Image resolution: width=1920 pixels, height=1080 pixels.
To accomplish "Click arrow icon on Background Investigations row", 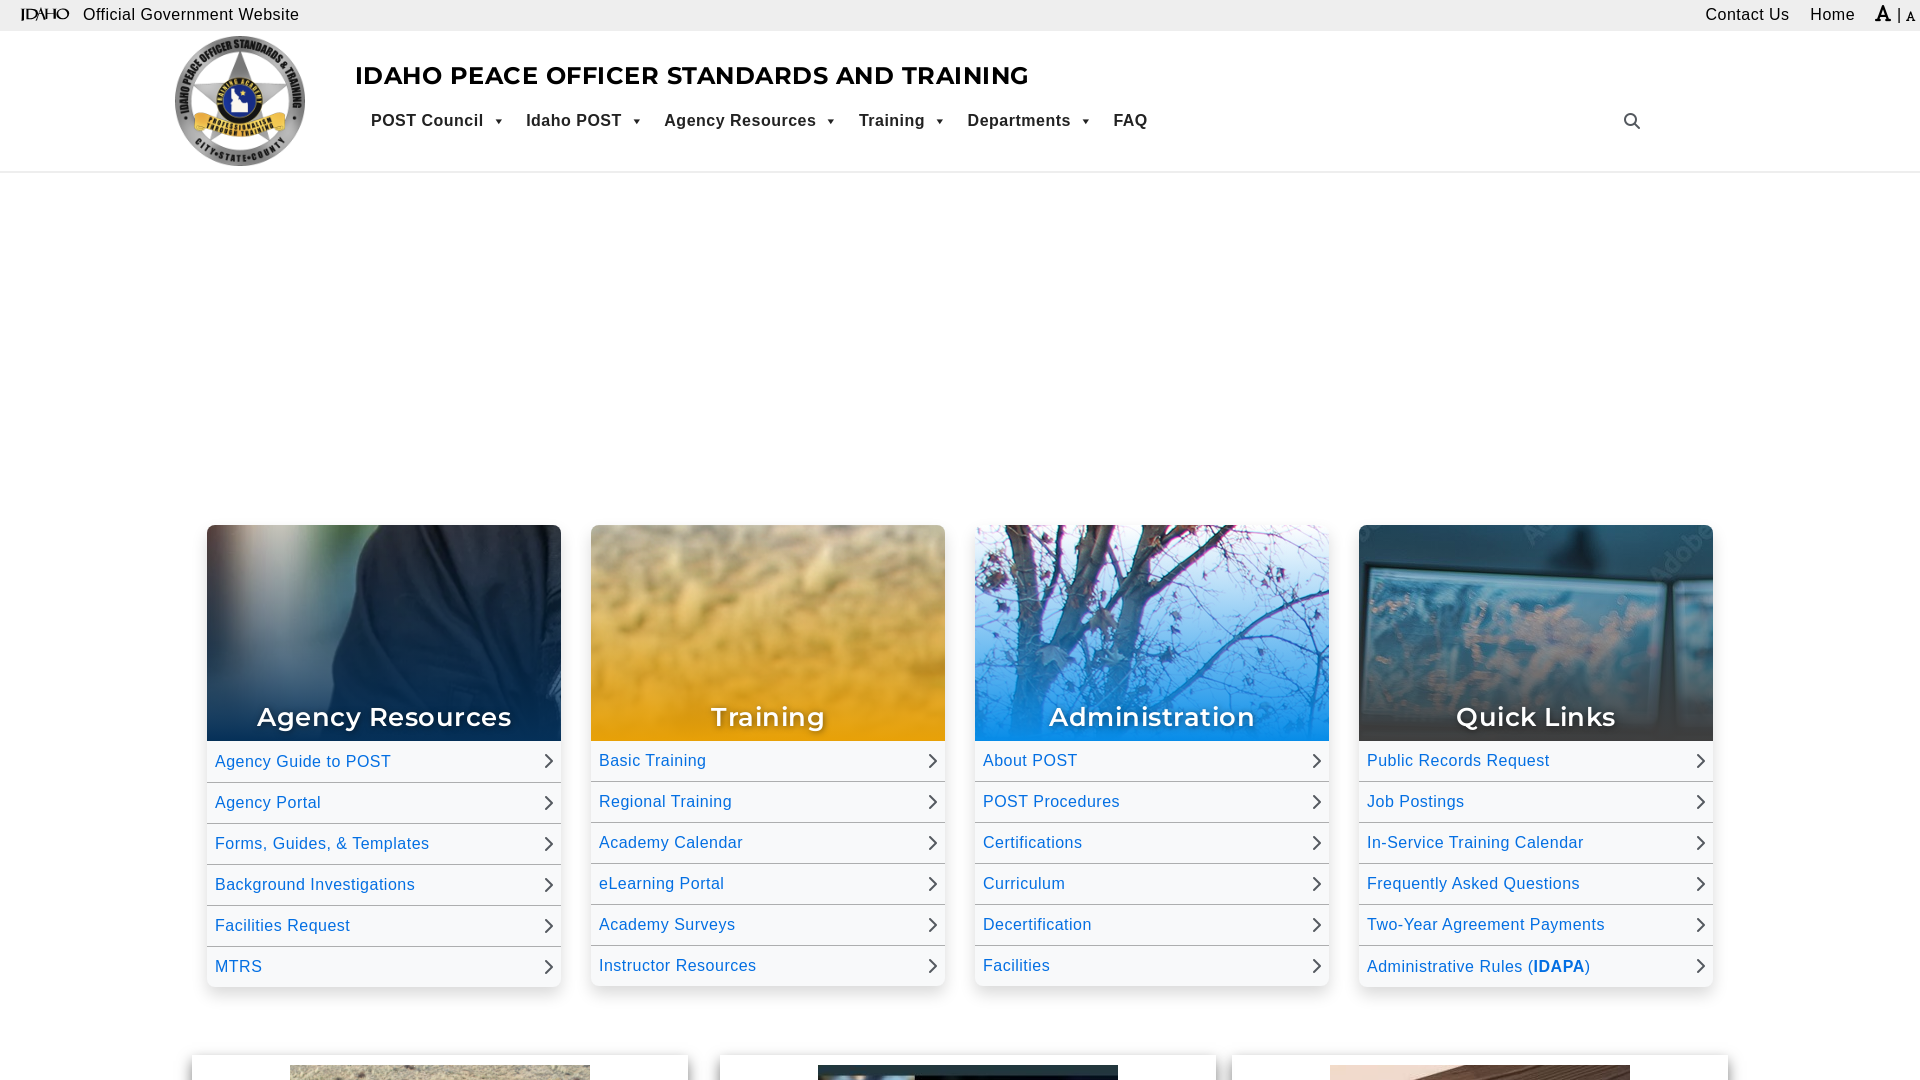I will [x=548, y=885].
